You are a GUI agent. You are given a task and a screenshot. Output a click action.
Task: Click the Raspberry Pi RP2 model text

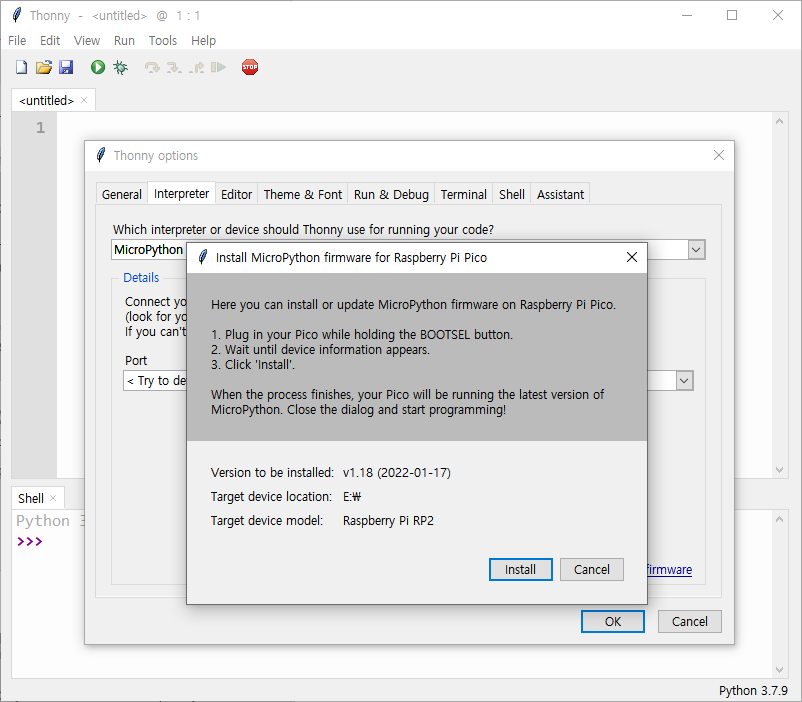coord(388,520)
